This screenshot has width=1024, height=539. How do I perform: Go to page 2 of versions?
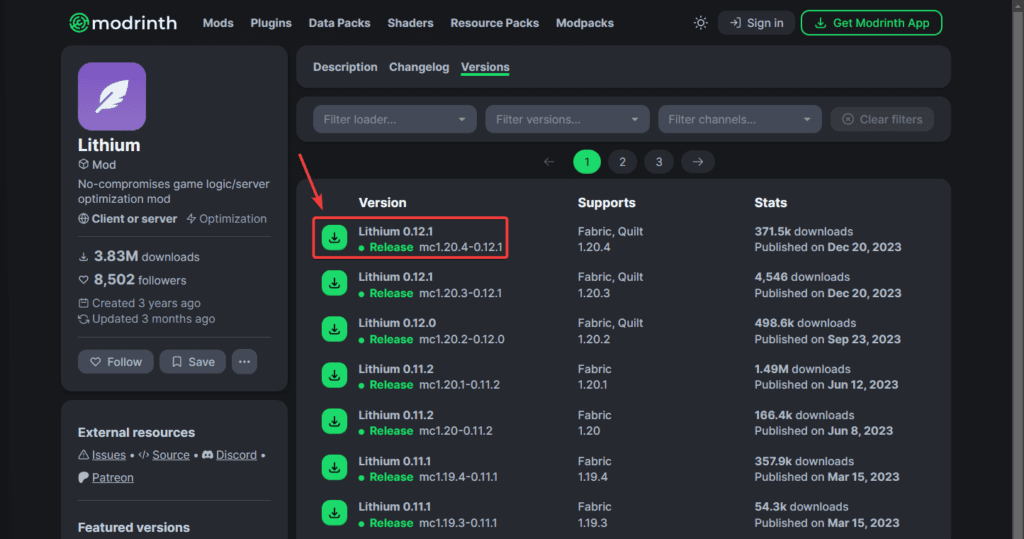[622, 162]
